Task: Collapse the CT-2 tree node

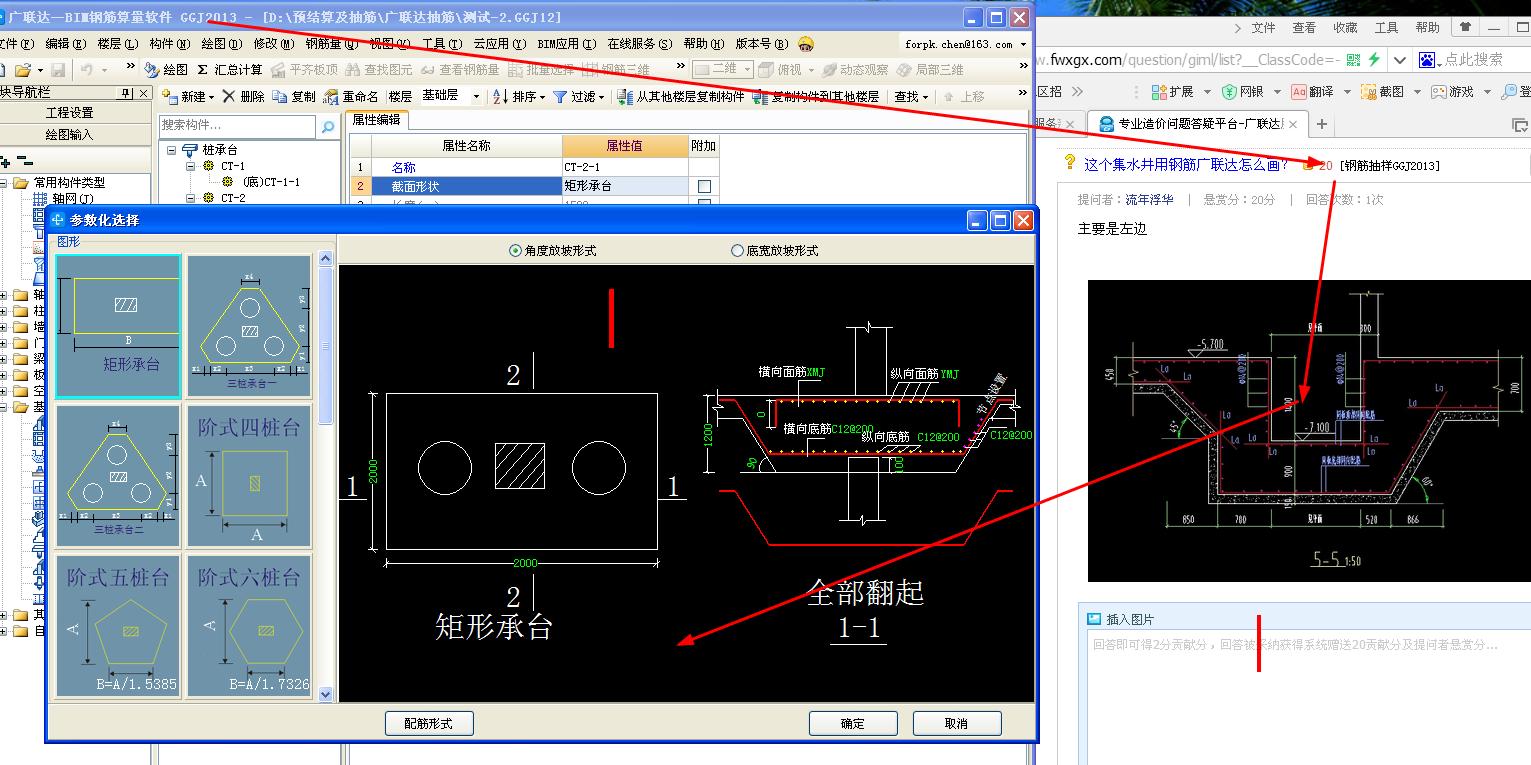Action: (x=190, y=198)
